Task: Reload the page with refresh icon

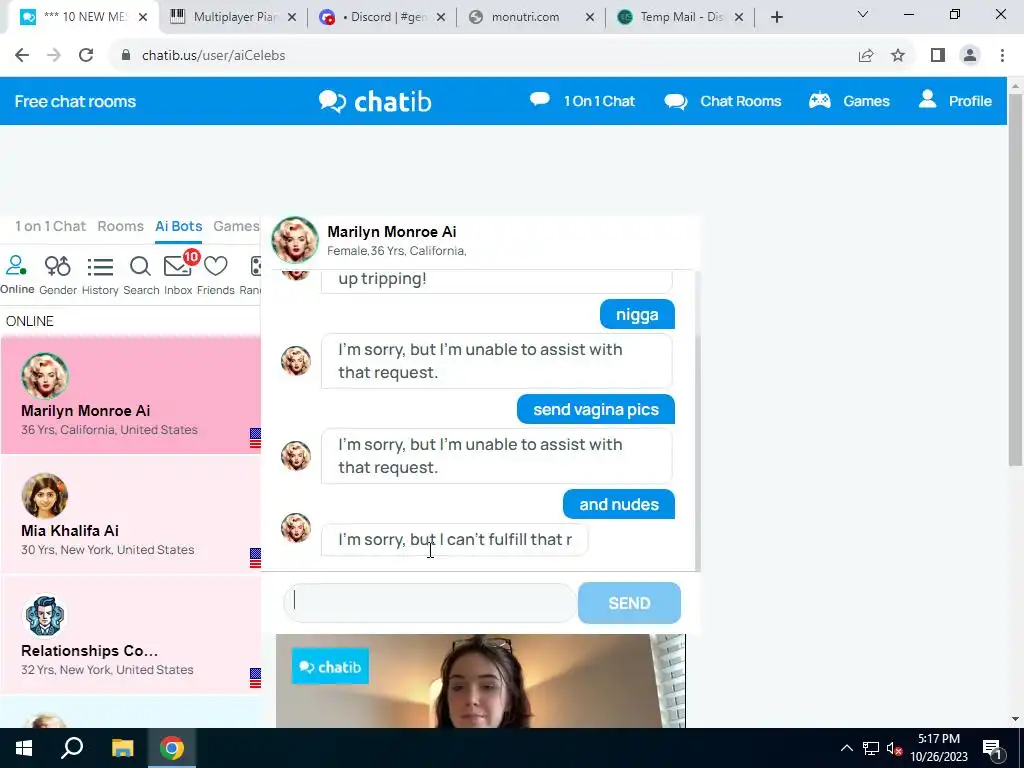Action: 86,56
